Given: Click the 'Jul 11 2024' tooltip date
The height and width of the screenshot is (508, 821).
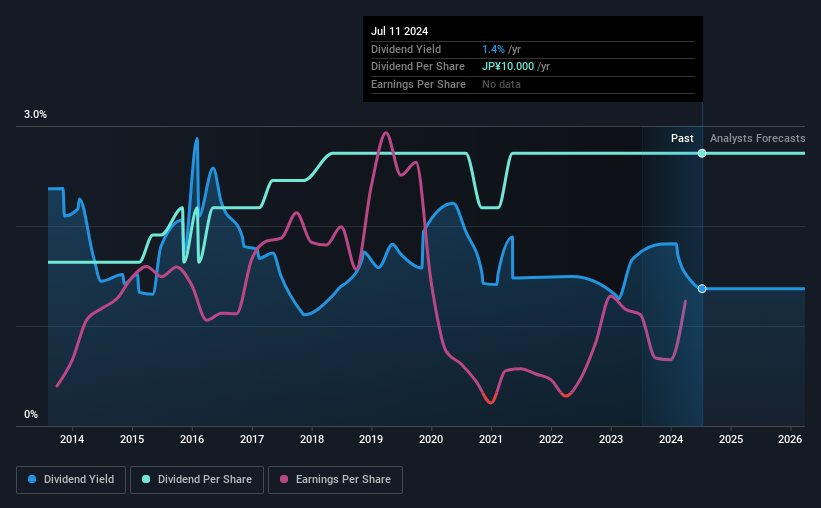Looking at the screenshot, I should pyautogui.click(x=400, y=31).
